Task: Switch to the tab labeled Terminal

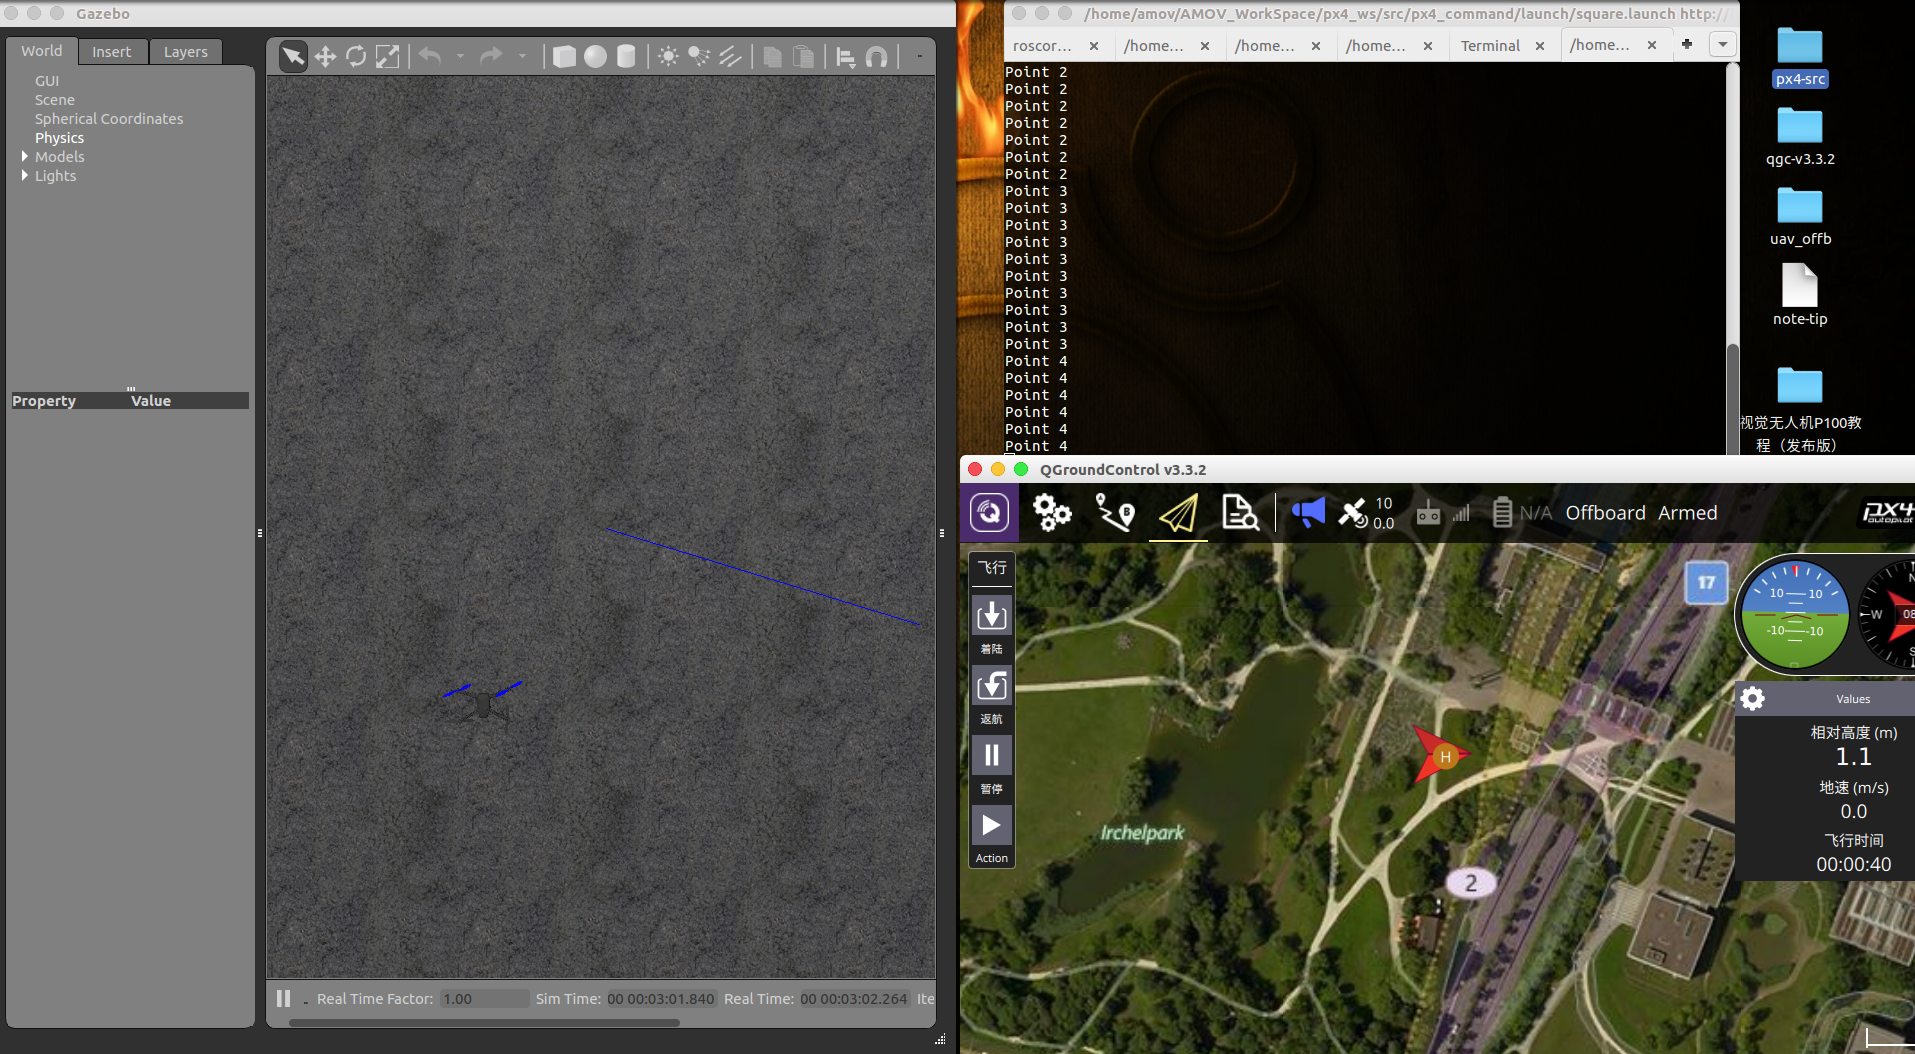Action: click(x=1490, y=46)
